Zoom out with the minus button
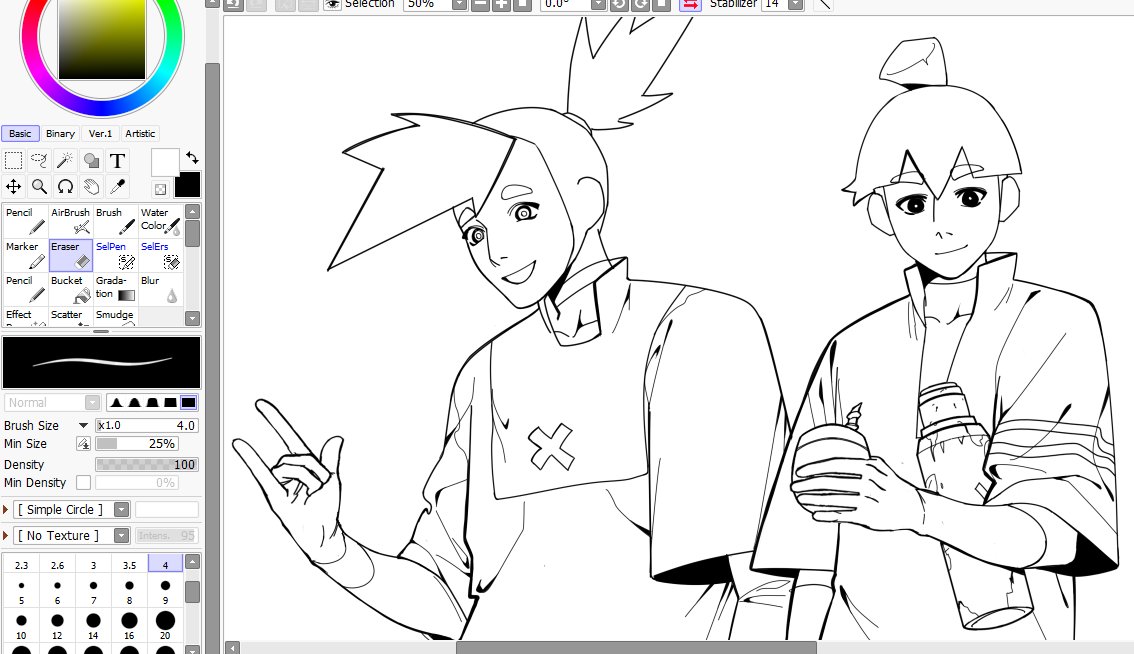The width and height of the screenshot is (1134, 654). [480, 4]
